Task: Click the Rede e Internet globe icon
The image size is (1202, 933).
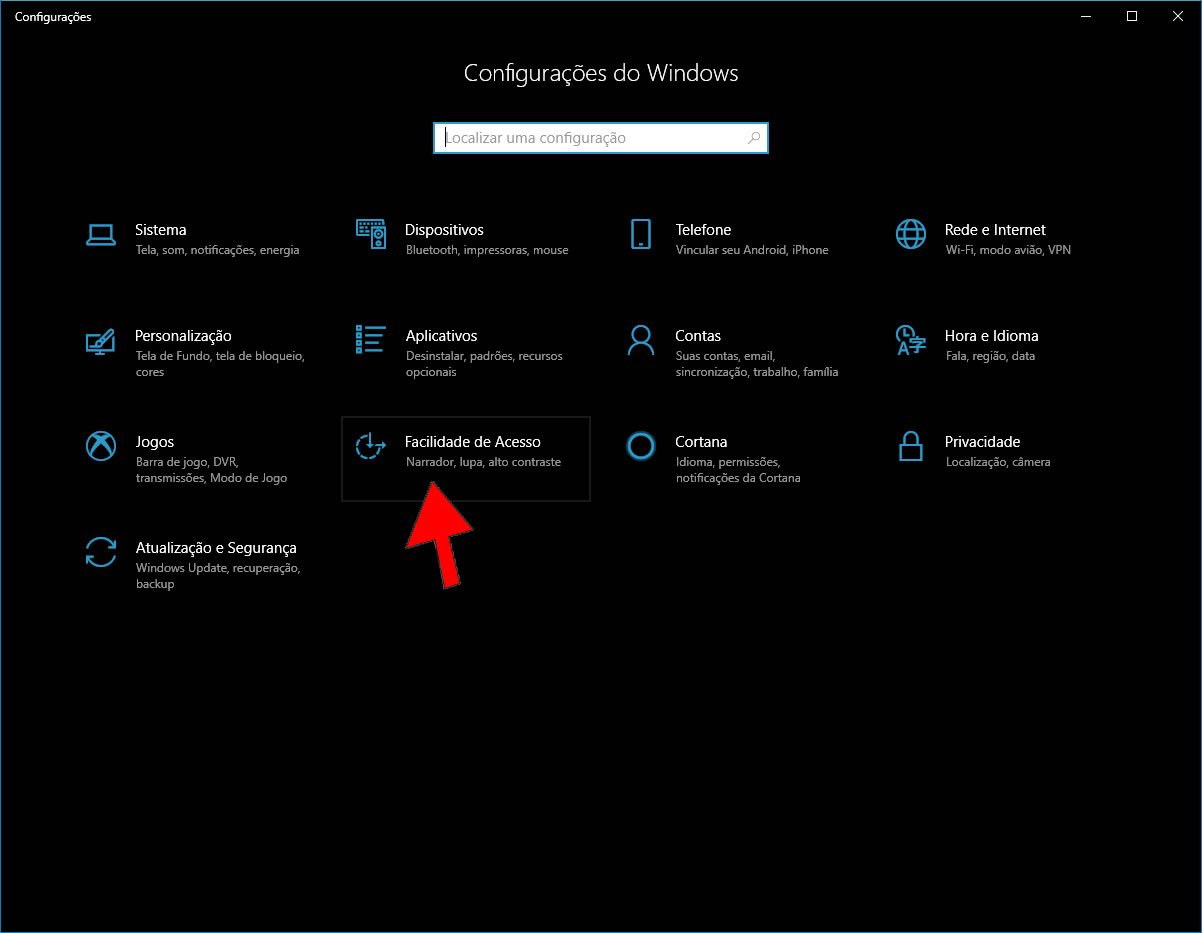Action: 911,234
